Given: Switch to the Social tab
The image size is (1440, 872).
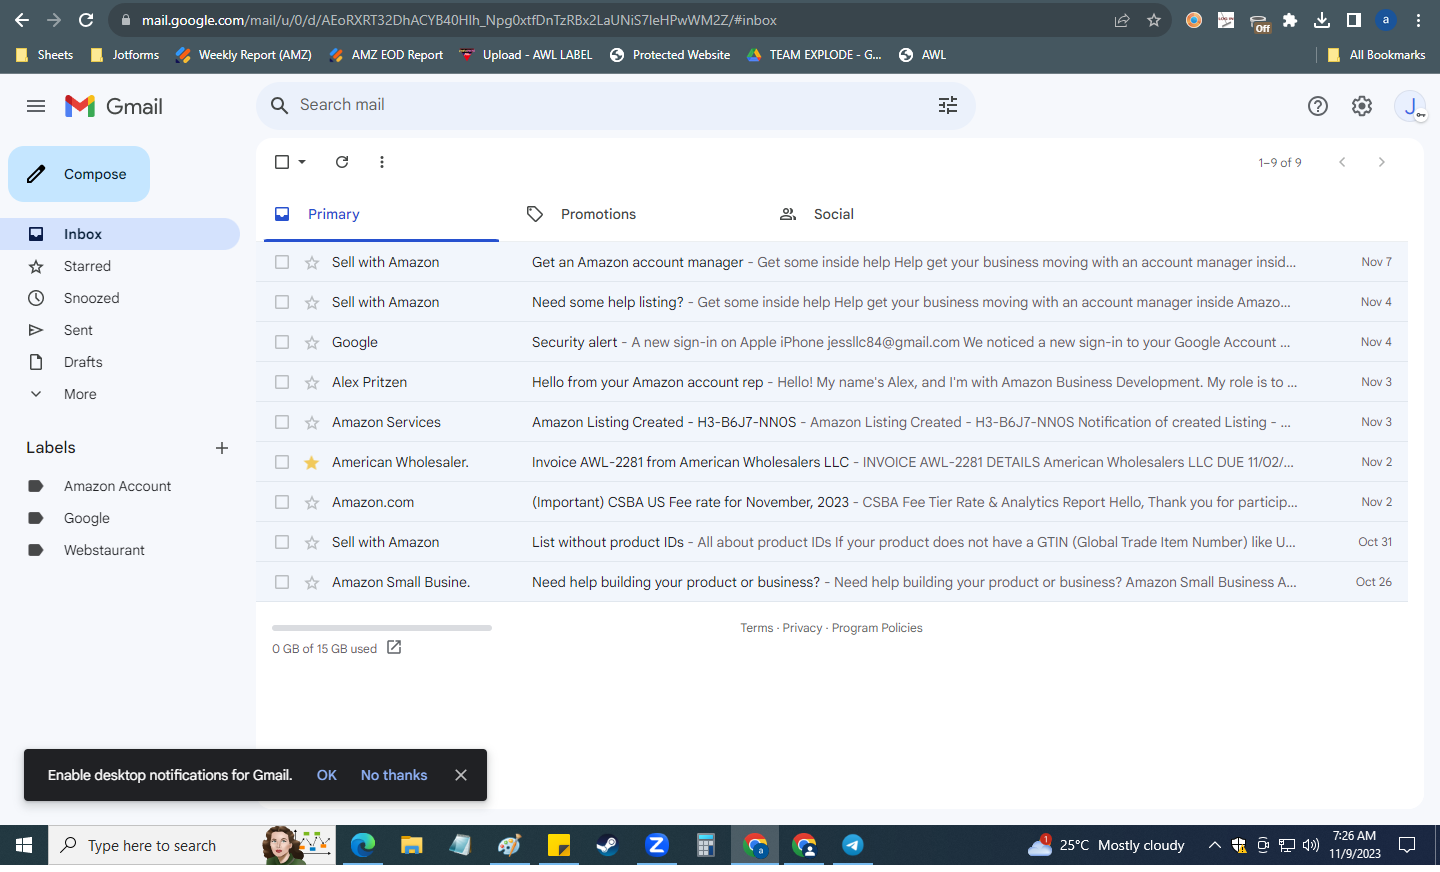Looking at the screenshot, I should point(887,214).
